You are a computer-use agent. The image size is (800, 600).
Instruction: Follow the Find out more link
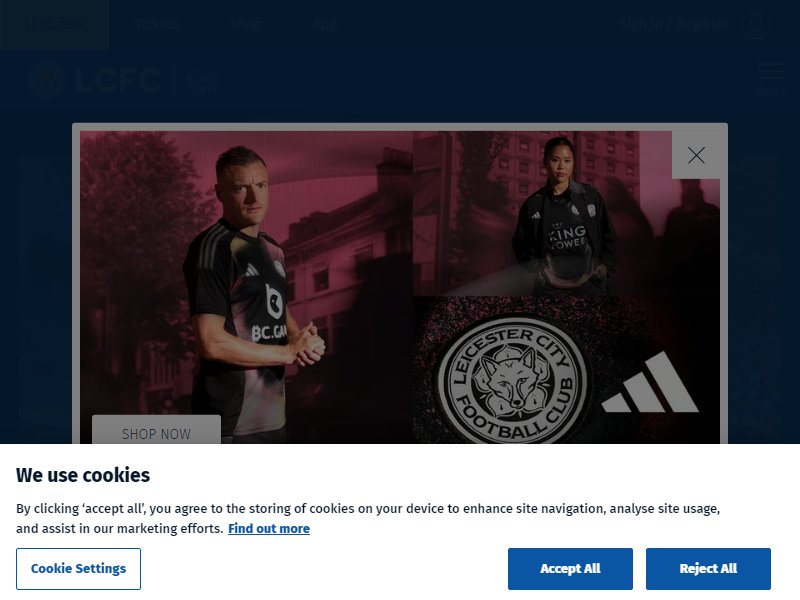269,529
